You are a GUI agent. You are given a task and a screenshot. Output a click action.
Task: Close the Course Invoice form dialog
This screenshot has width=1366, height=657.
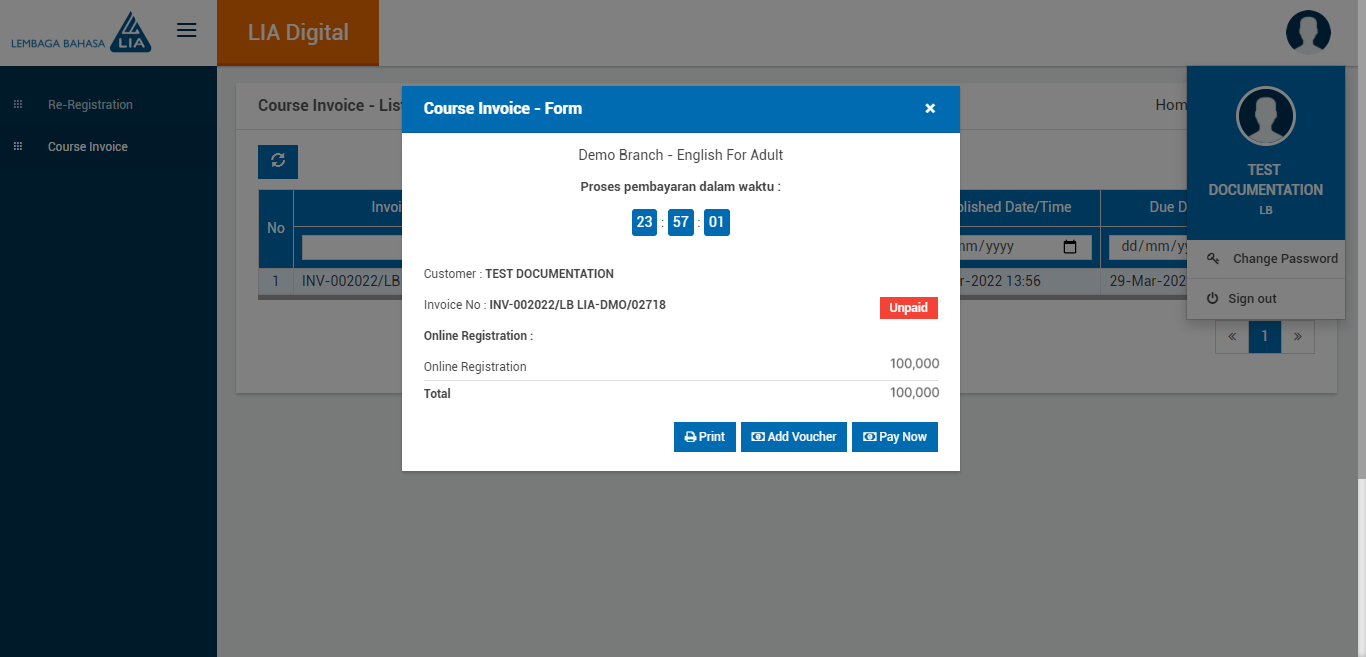(930, 108)
